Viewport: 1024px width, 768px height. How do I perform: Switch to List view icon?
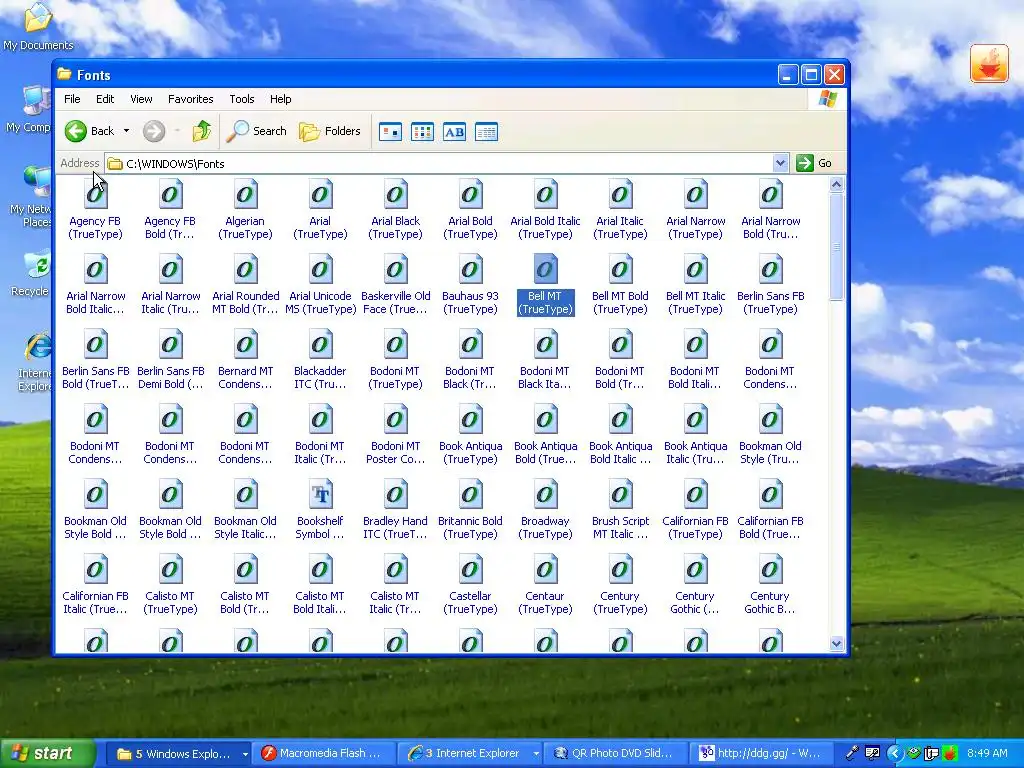click(423, 132)
